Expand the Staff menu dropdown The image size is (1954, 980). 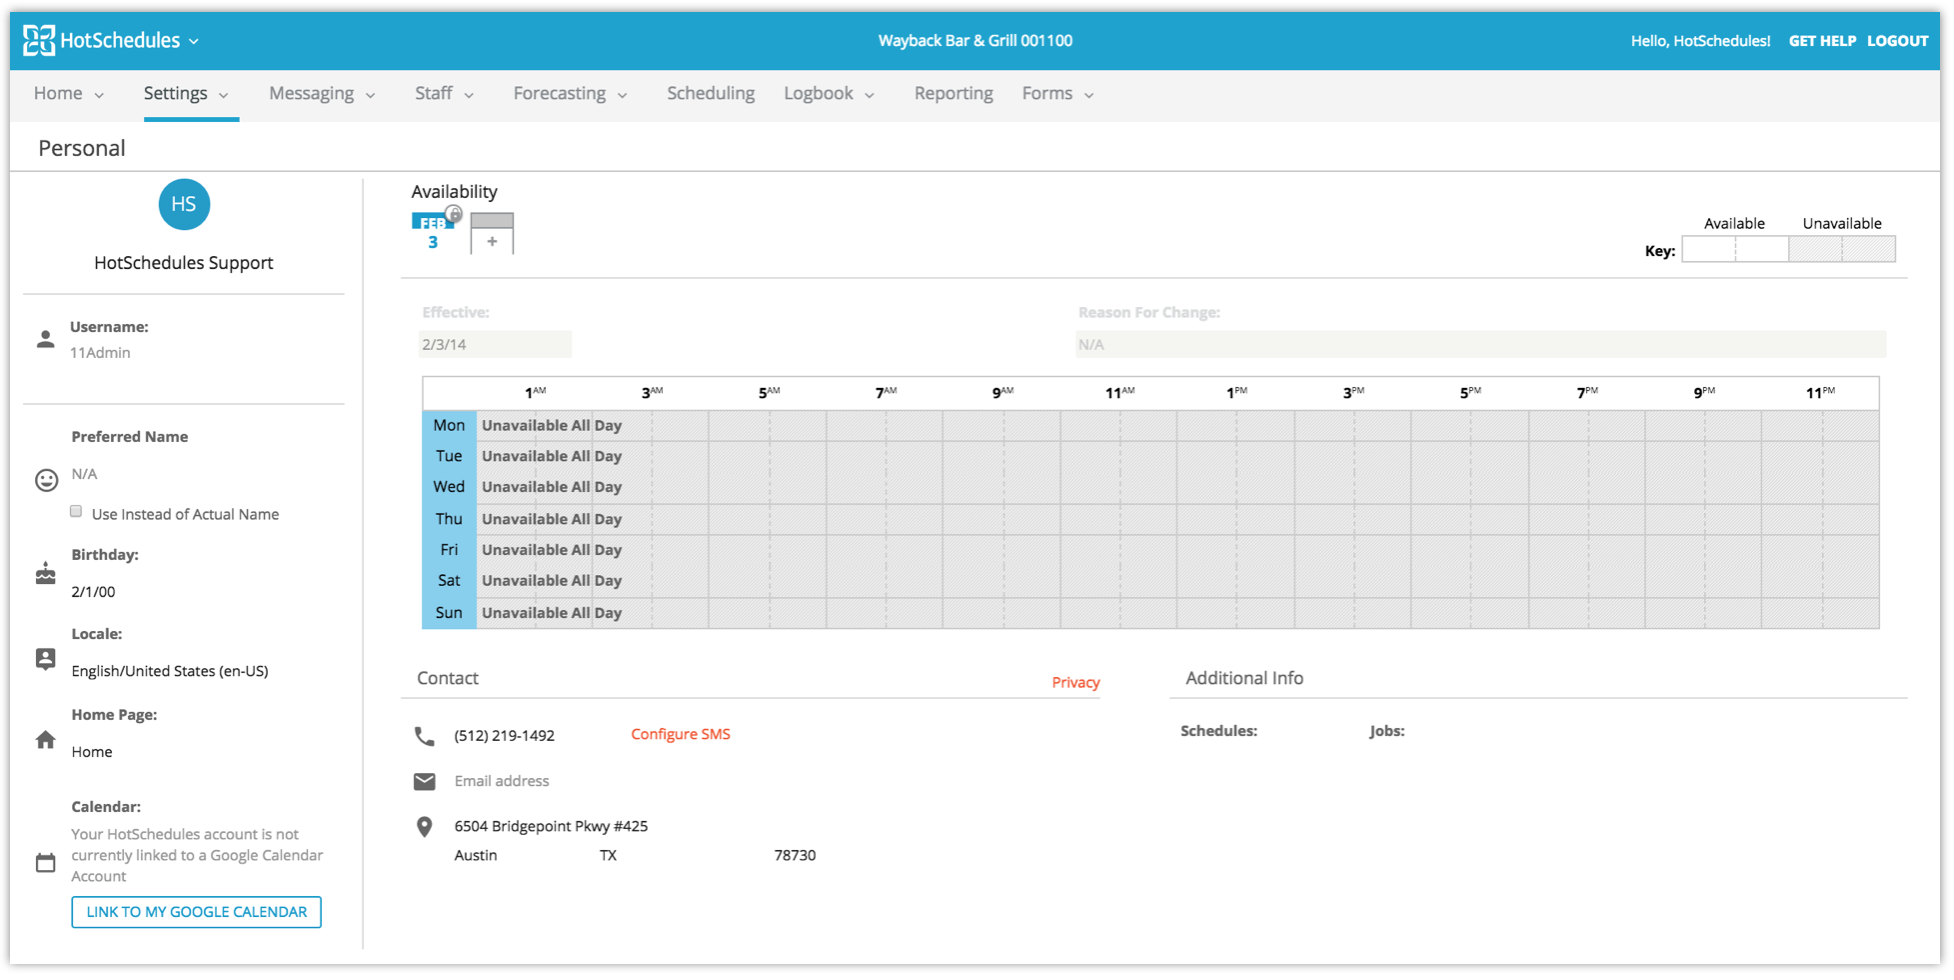[444, 94]
